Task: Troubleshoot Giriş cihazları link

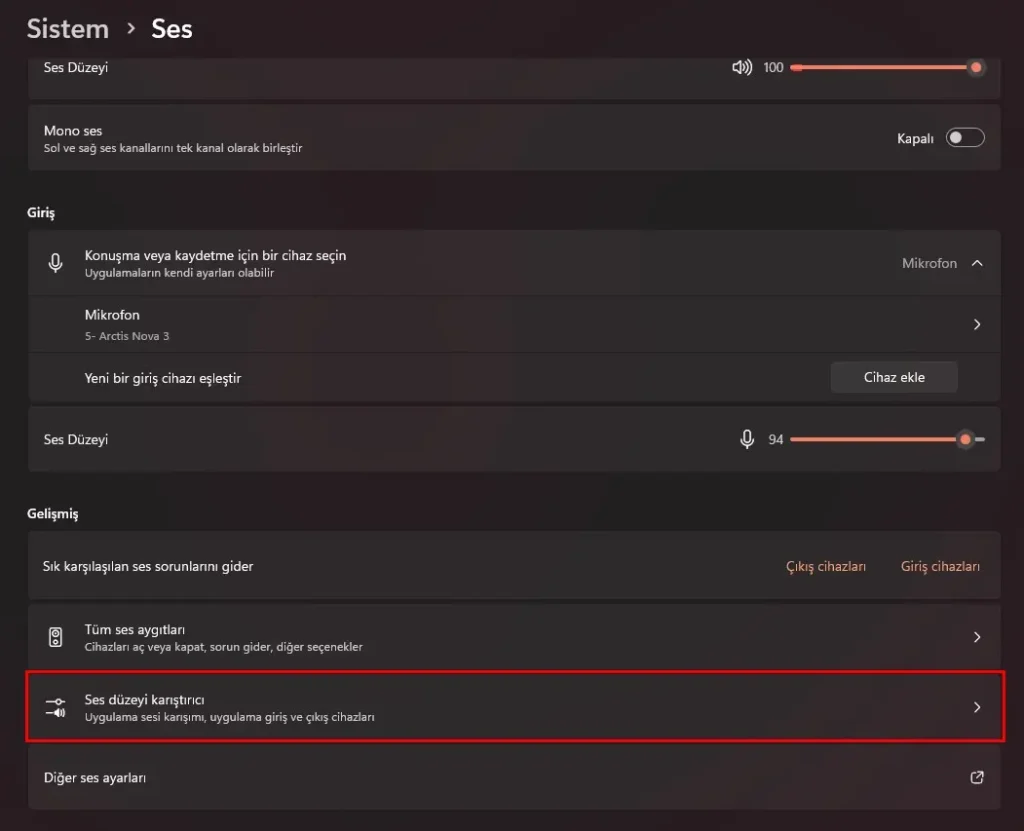Action: [940, 566]
